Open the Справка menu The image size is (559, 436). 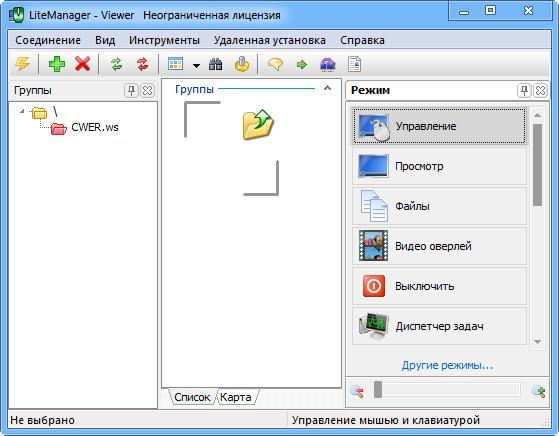click(362, 40)
